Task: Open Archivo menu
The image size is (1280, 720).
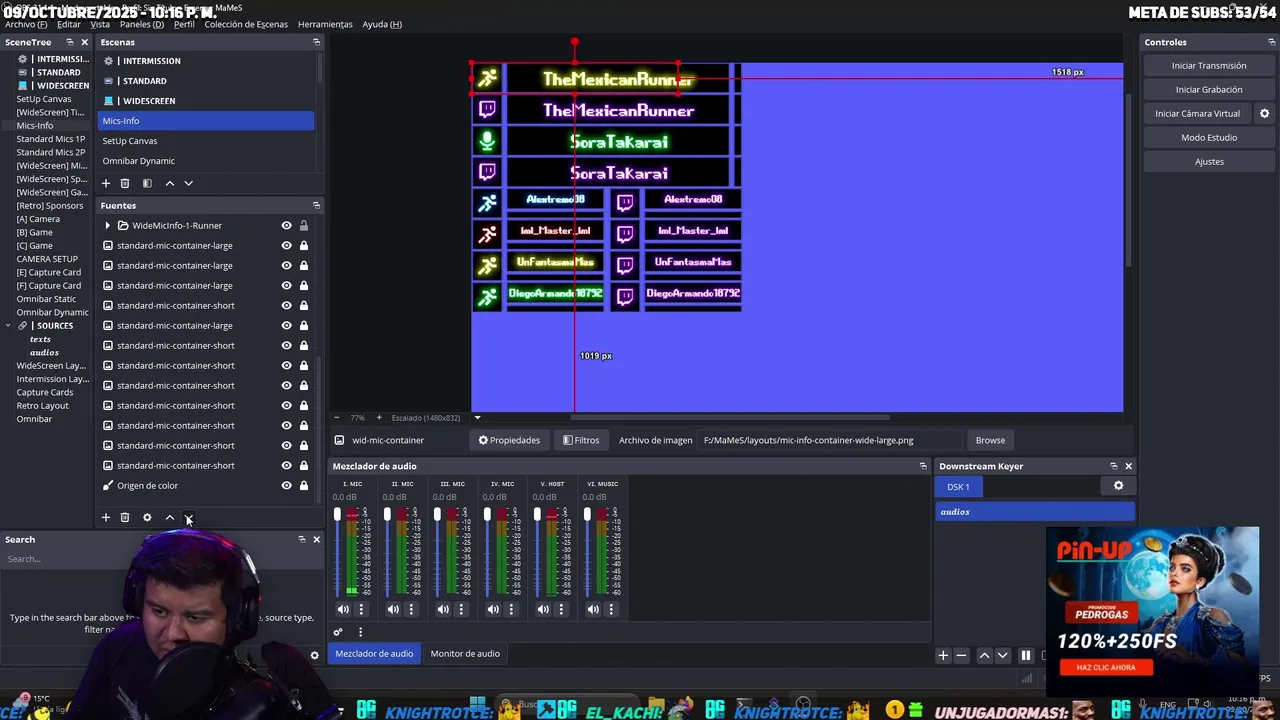Action: tap(26, 24)
